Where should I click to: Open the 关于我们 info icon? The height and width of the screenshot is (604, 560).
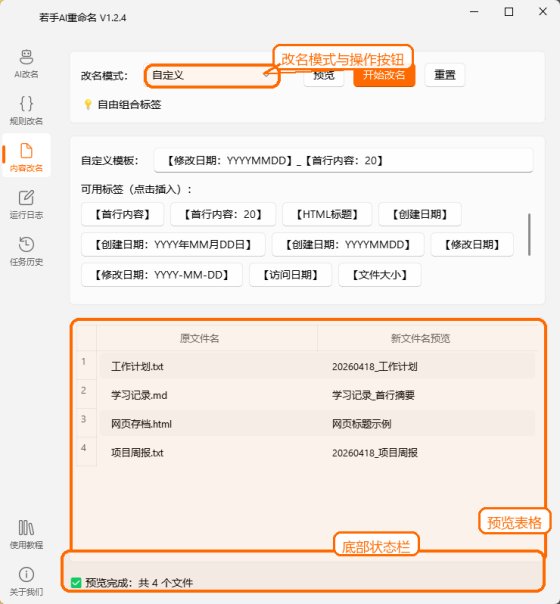[26, 575]
